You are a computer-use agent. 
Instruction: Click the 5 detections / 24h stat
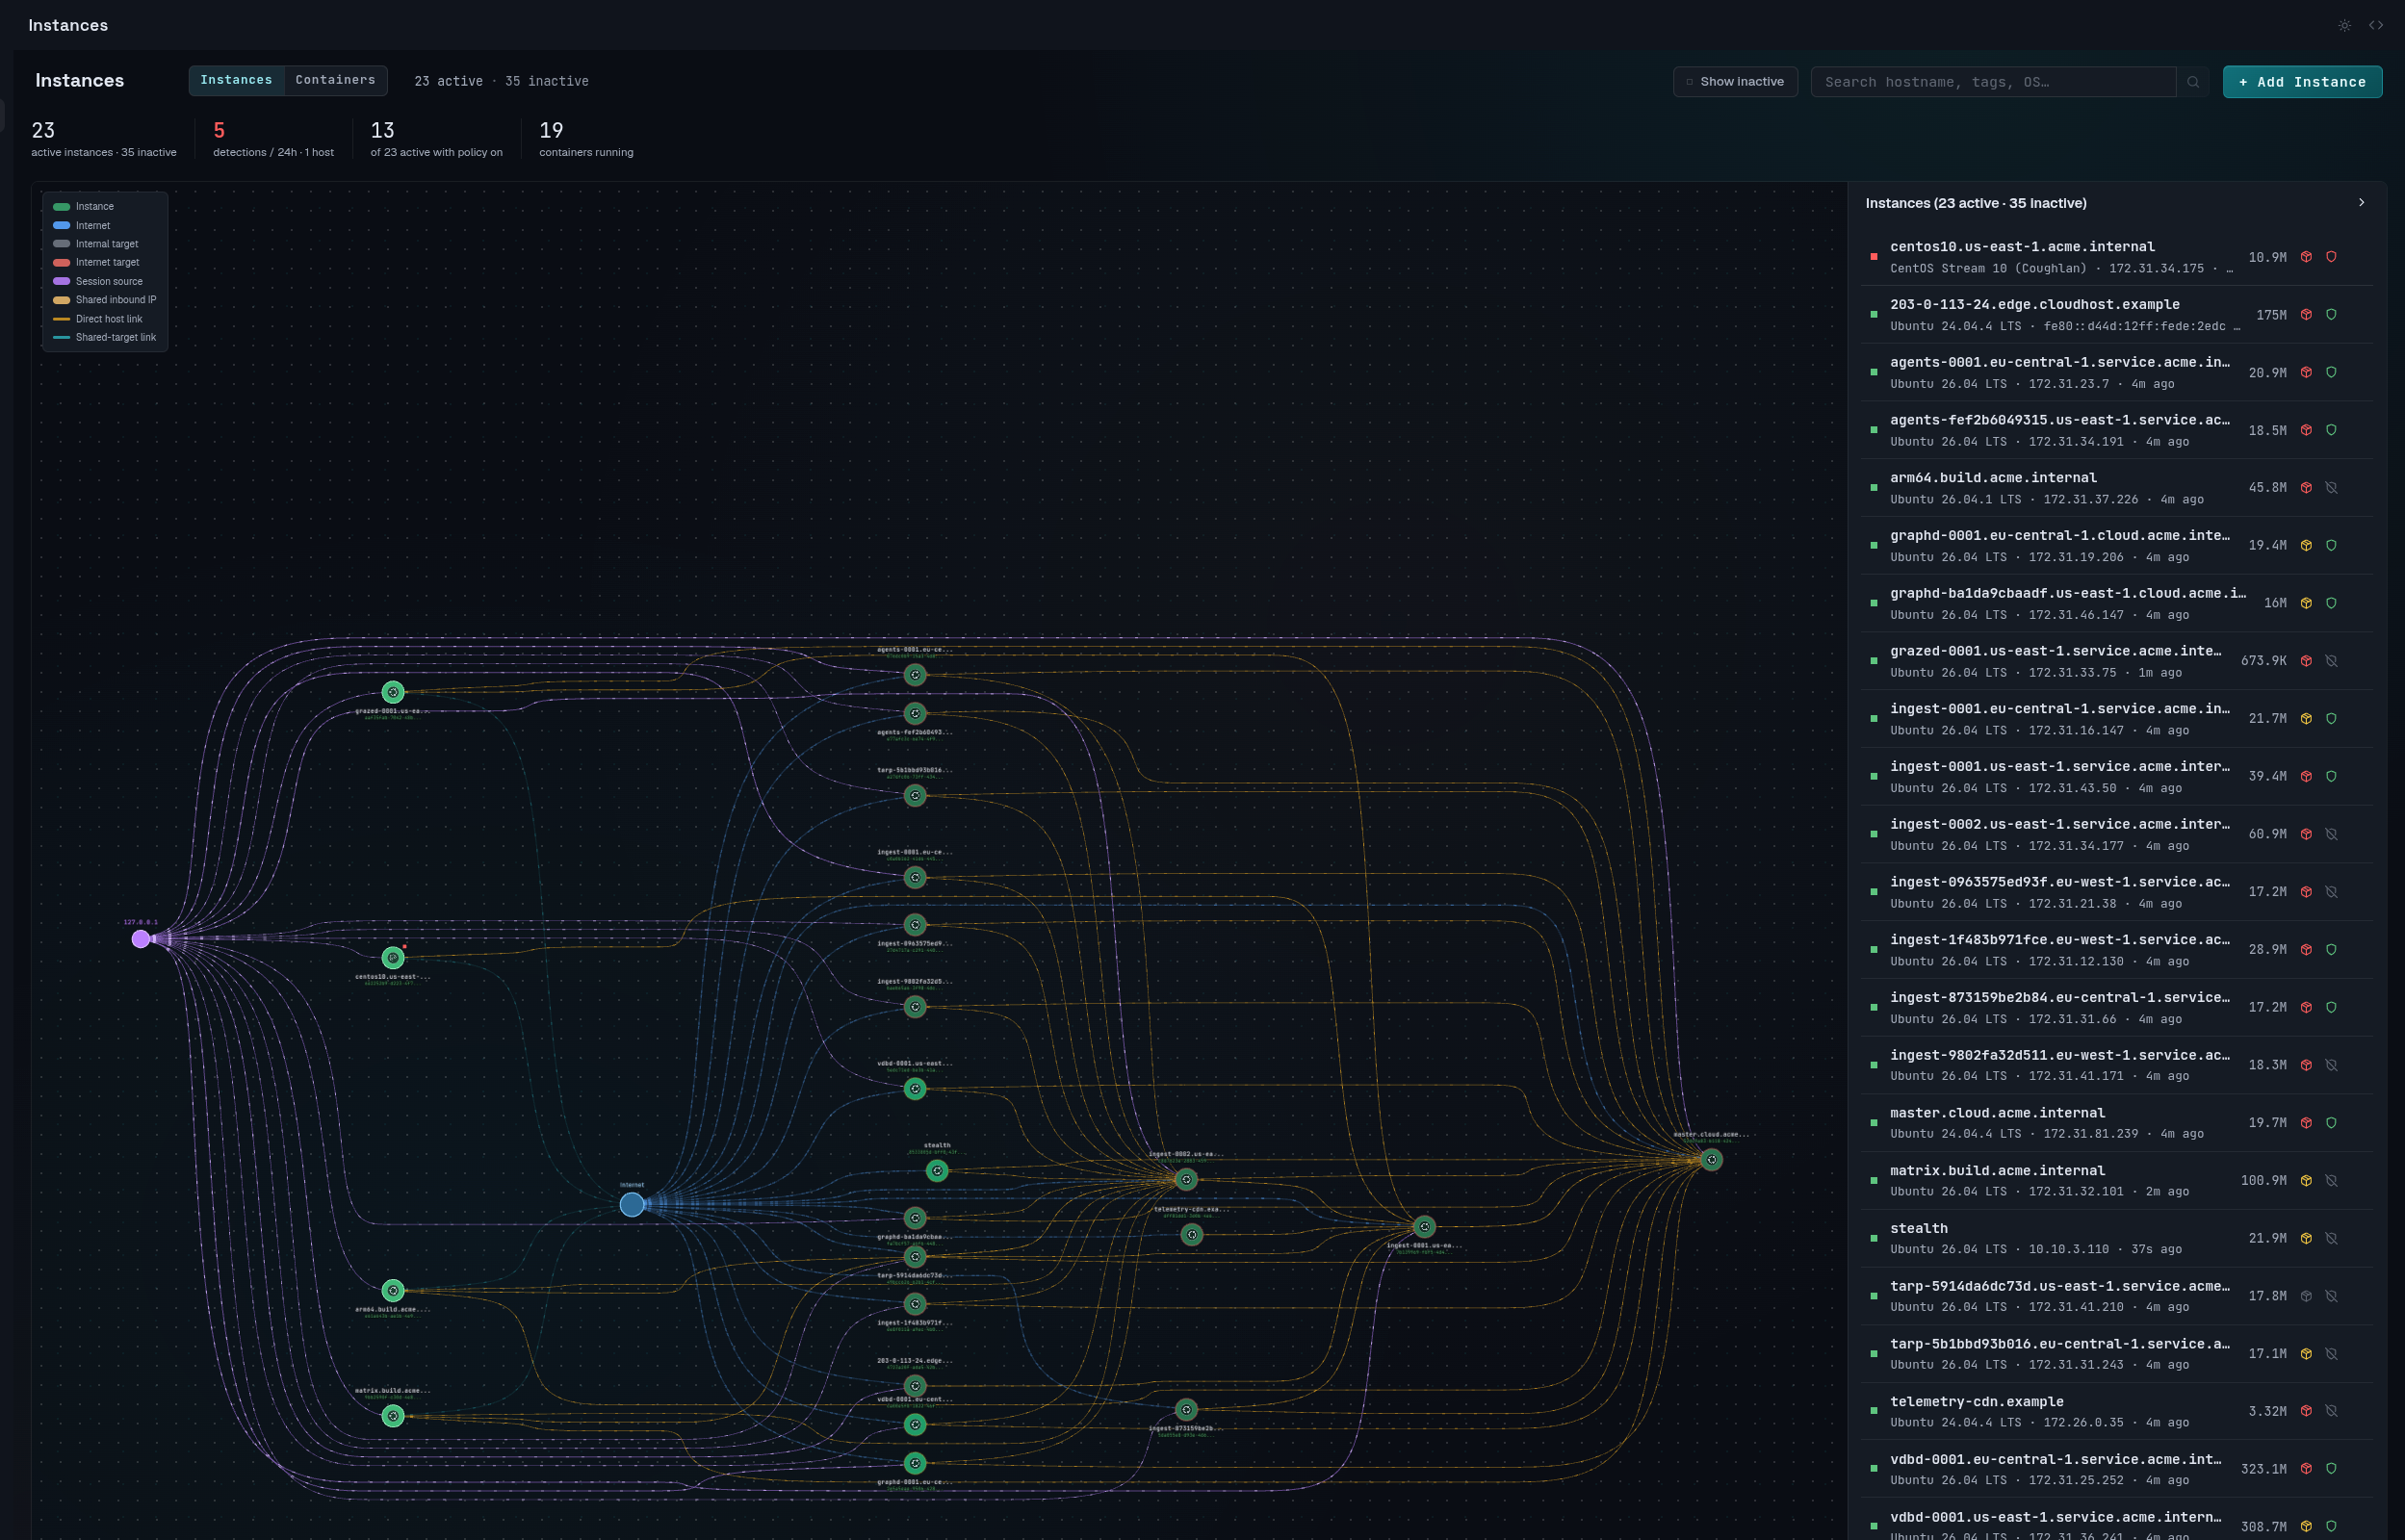coord(273,139)
